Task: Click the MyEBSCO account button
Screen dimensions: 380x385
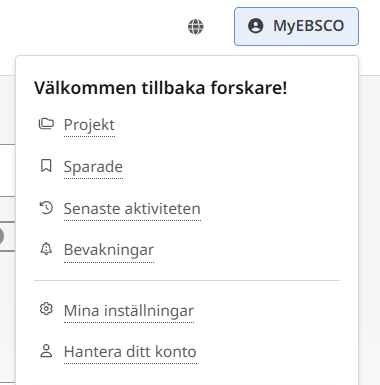Action: point(296,26)
